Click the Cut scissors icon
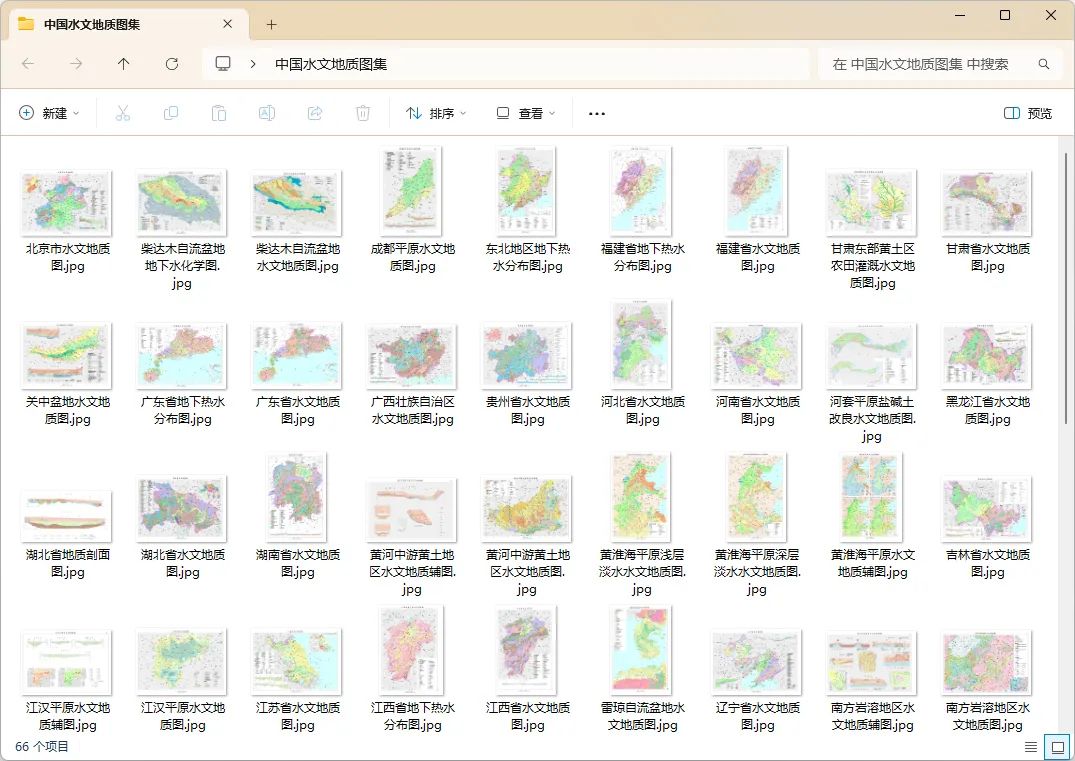 [123, 113]
